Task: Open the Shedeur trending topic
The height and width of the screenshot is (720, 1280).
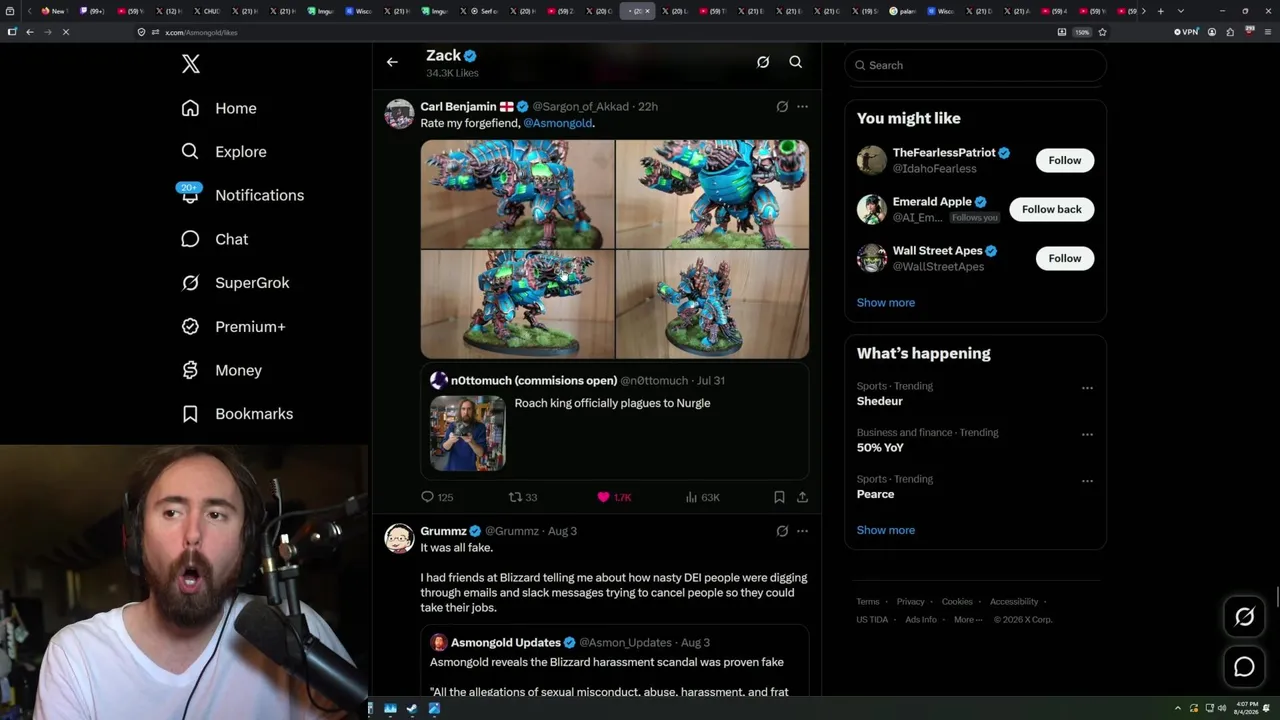Action: [880, 401]
